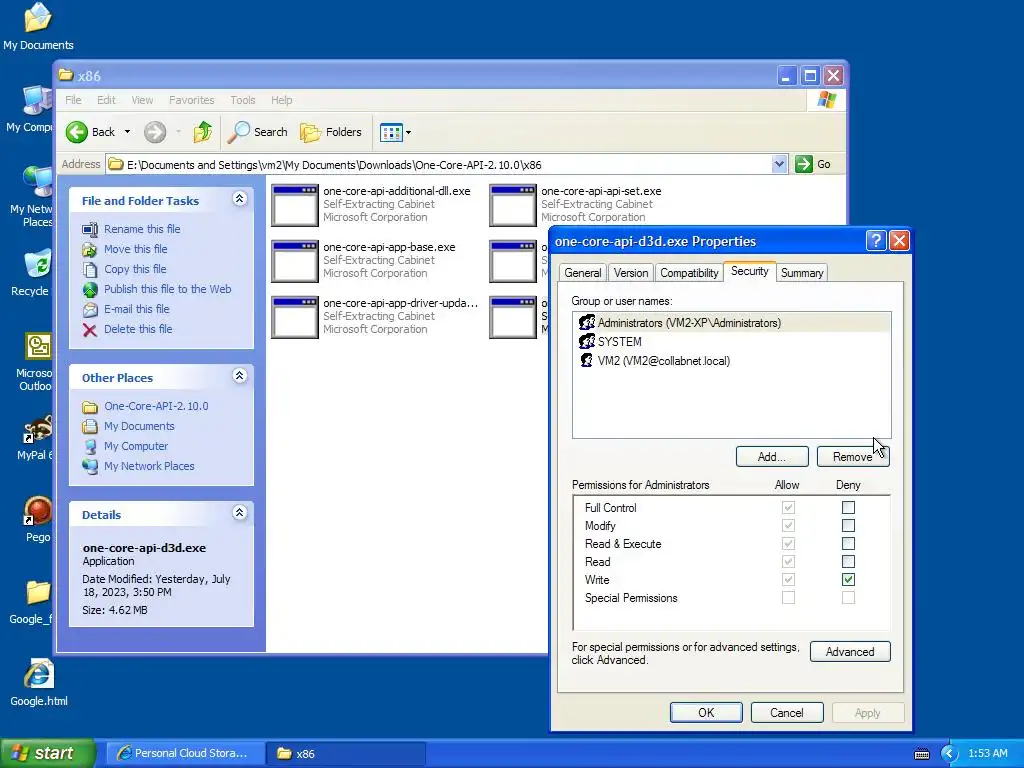This screenshot has height=768, width=1024.
Task: Go up one folder level icon
Action: [x=202, y=132]
